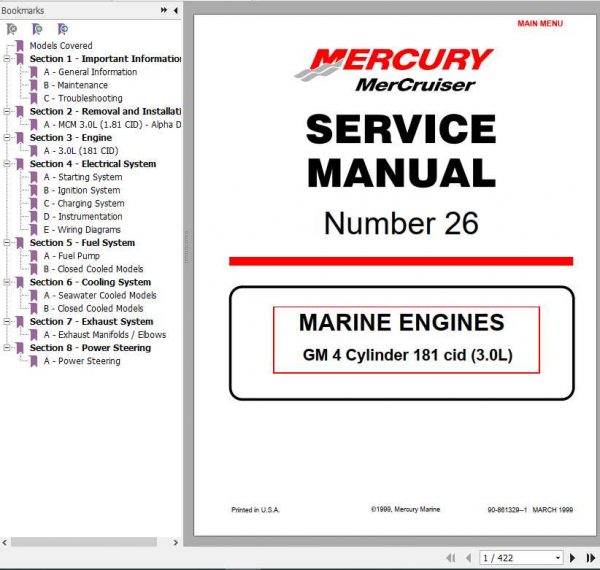The width and height of the screenshot is (600, 570).
Task: Click bookmarks scrollbar left arrow
Action: [x=5, y=542]
